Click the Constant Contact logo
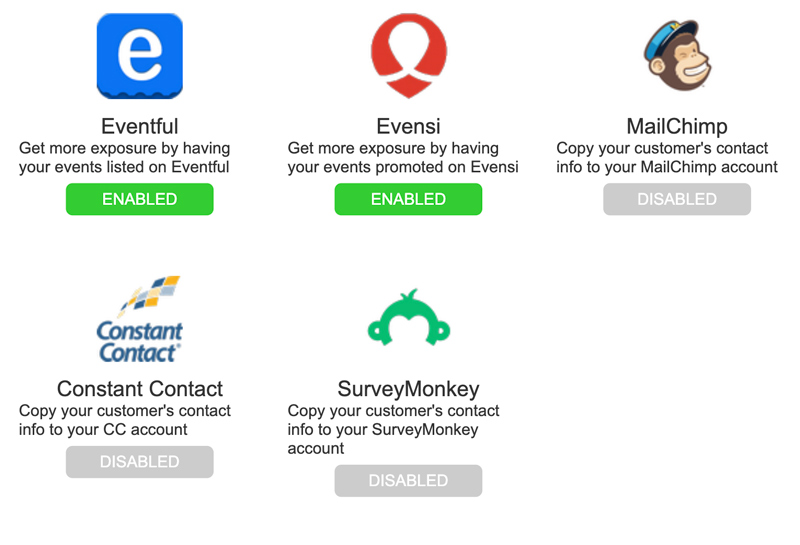 pos(139,319)
